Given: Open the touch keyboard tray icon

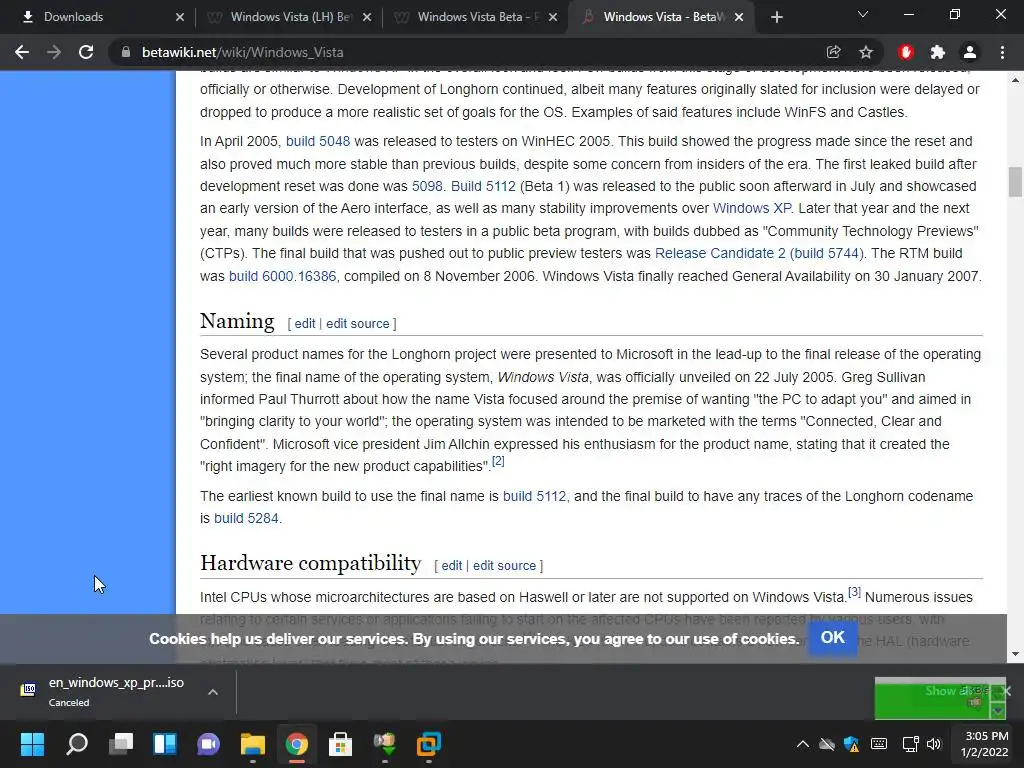Looking at the screenshot, I should (879, 744).
